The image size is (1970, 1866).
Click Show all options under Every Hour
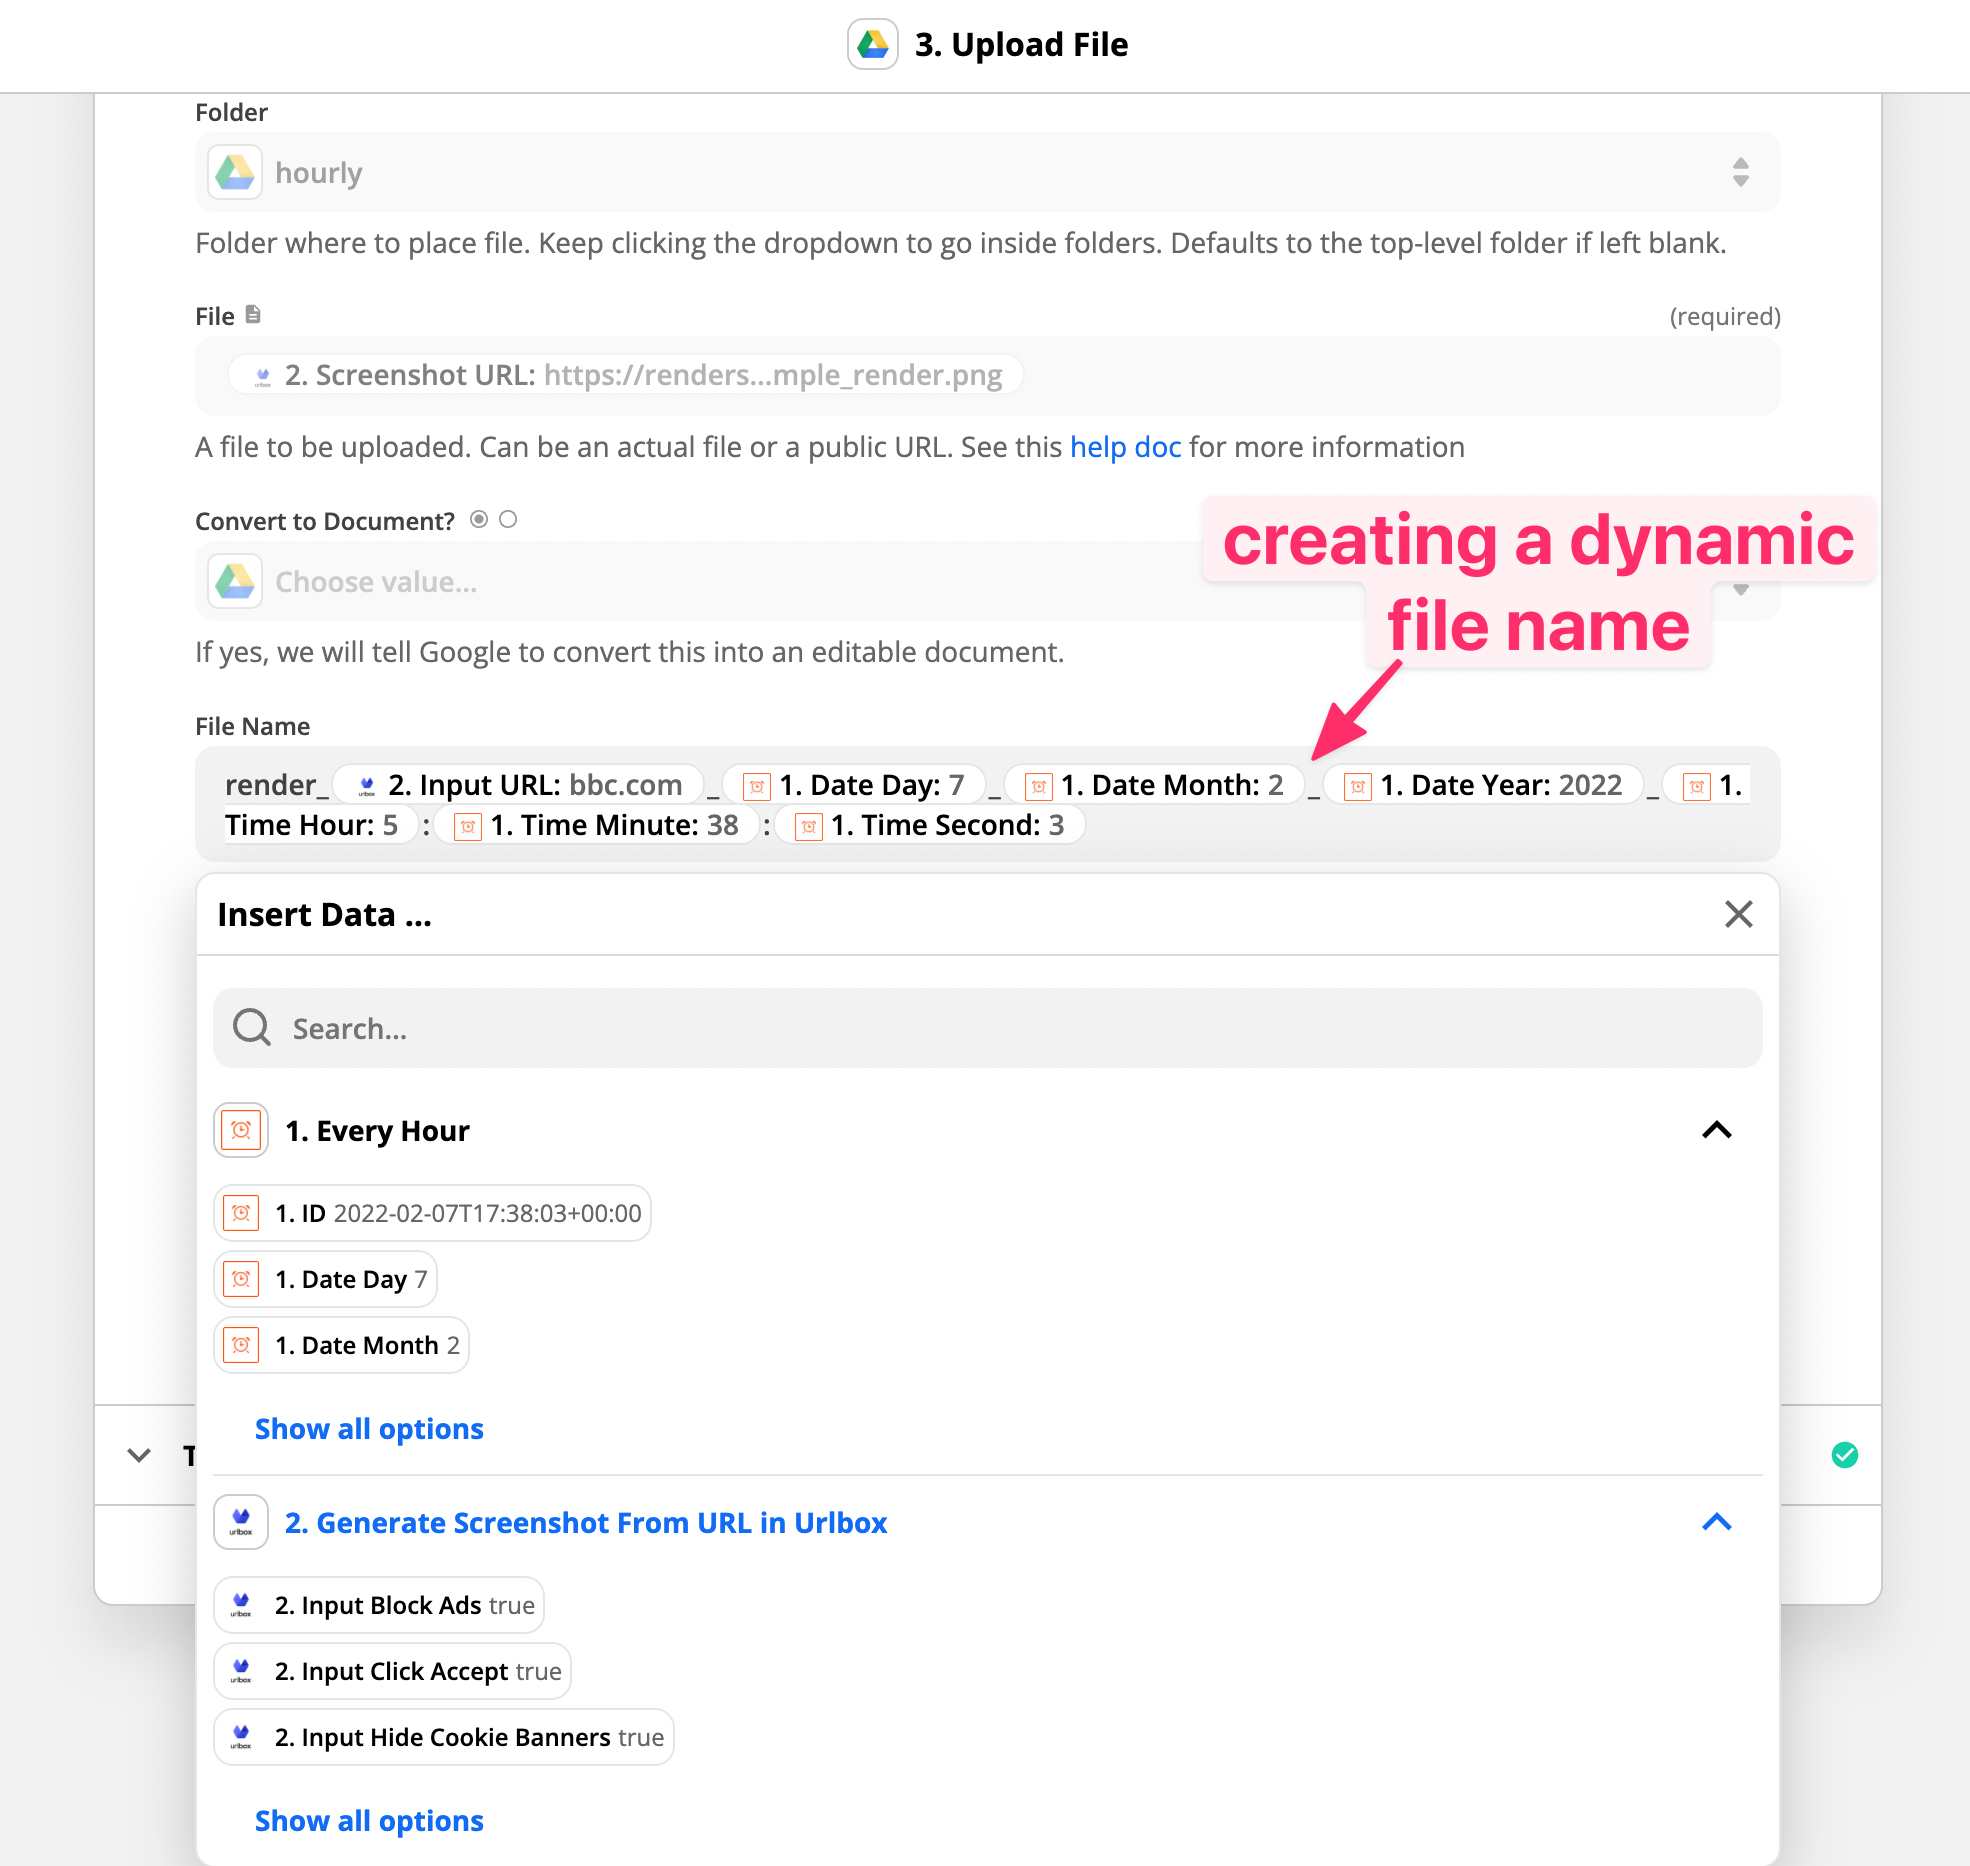point(368,1428)
